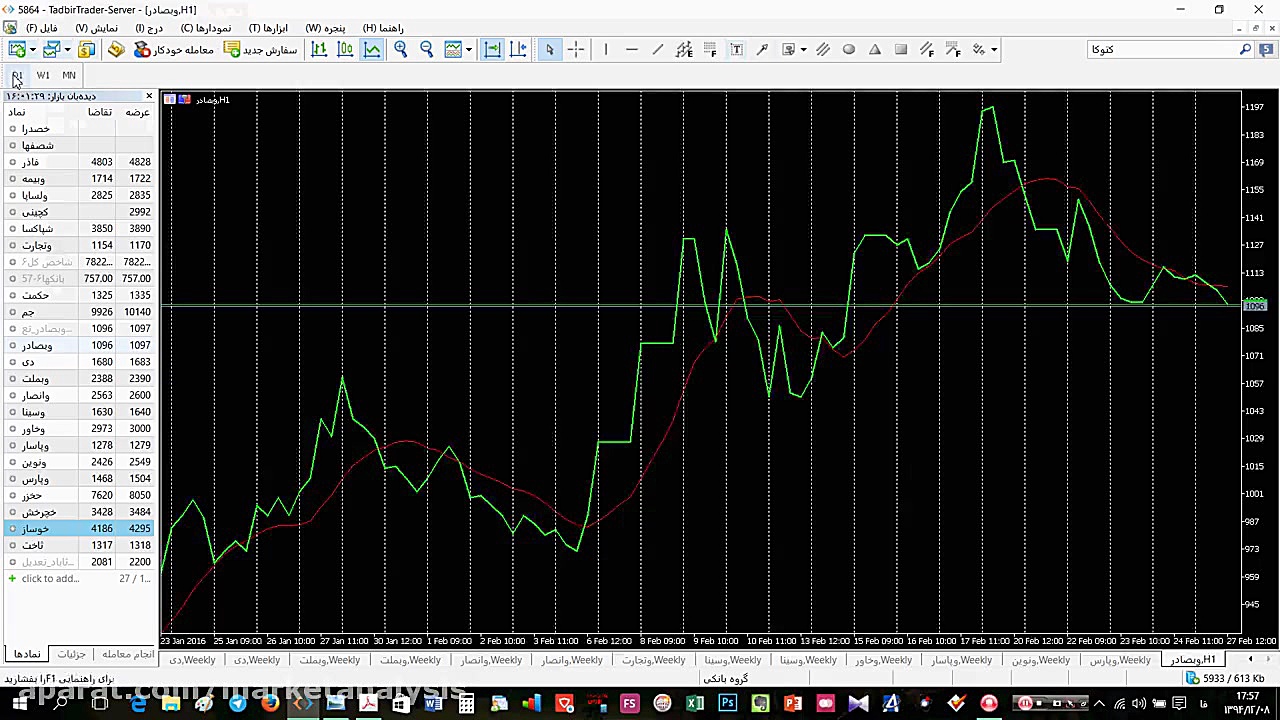1280x720 pixels.
Task: Select the cursor arrow tool
Action: pos(549,49)
